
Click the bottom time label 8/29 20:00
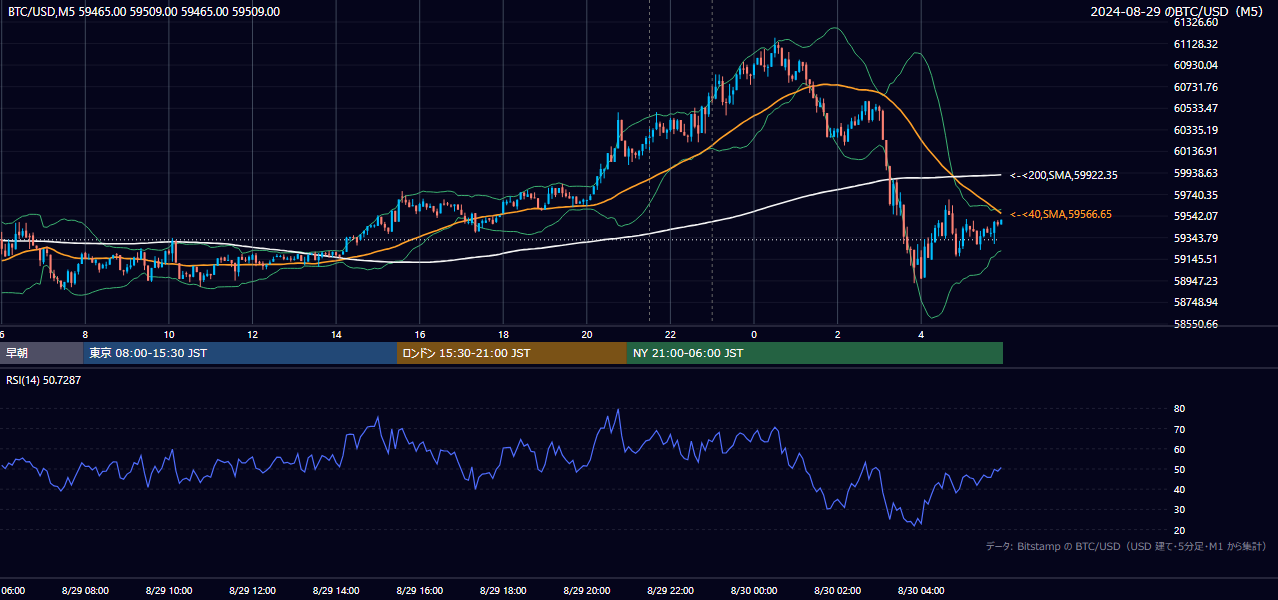[x=587, y=591]
